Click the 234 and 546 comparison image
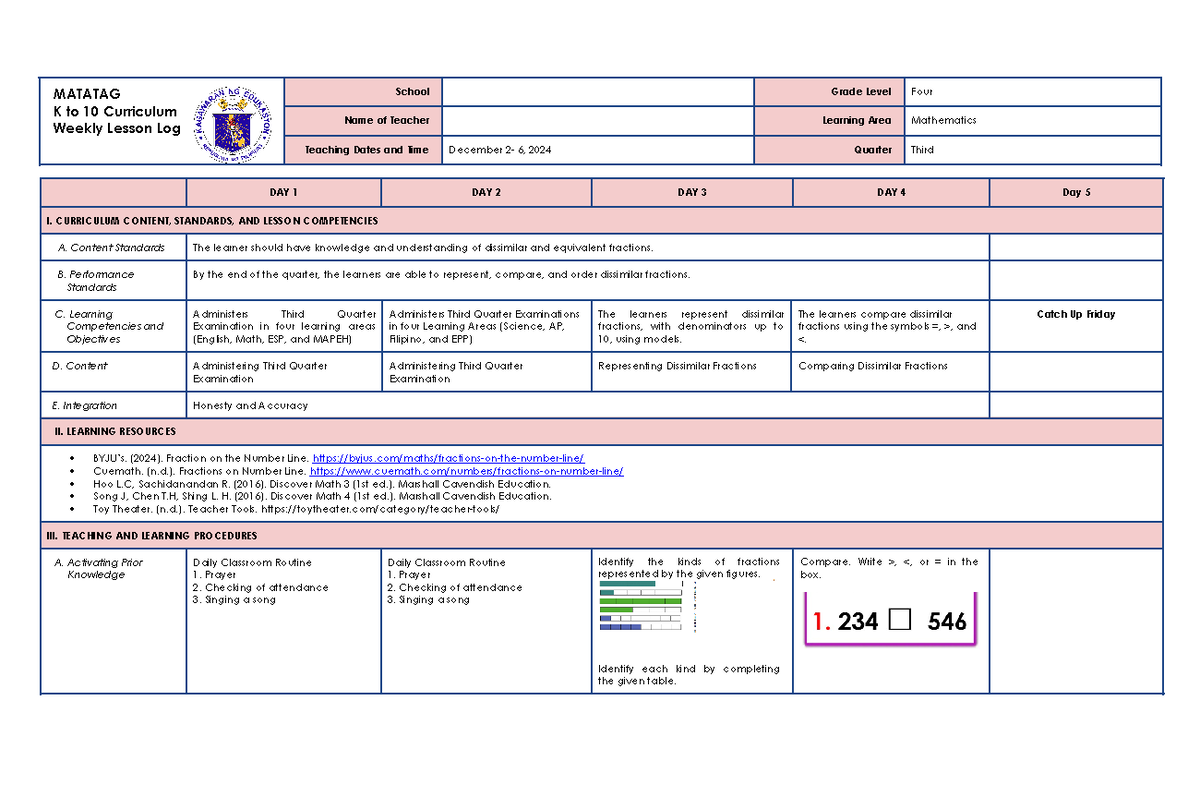Viewport: 1200px width, 785px height. [889, 620]
